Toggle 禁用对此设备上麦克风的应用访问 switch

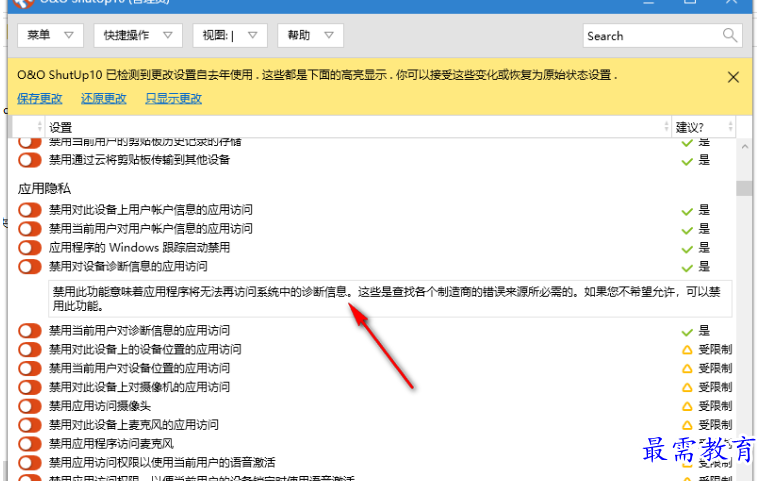[30, 425]
